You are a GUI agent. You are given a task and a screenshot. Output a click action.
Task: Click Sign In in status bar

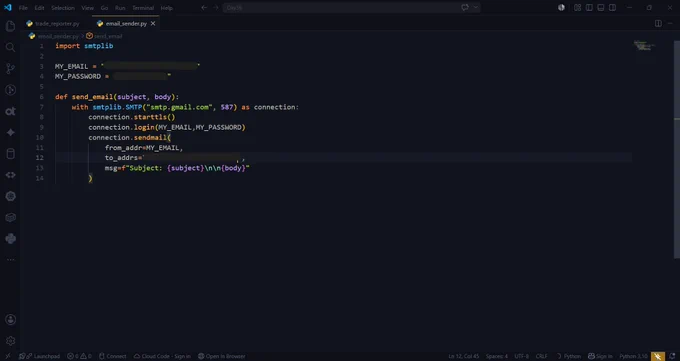600,356
